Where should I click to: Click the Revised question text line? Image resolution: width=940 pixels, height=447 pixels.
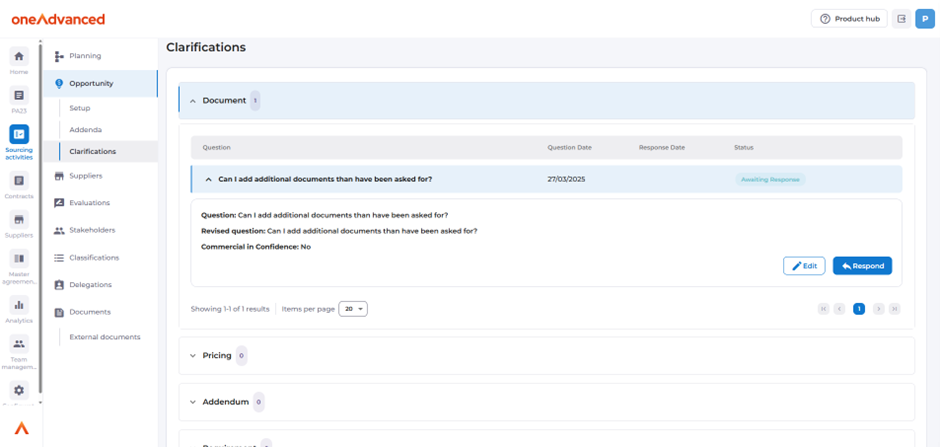pos(339,231)
